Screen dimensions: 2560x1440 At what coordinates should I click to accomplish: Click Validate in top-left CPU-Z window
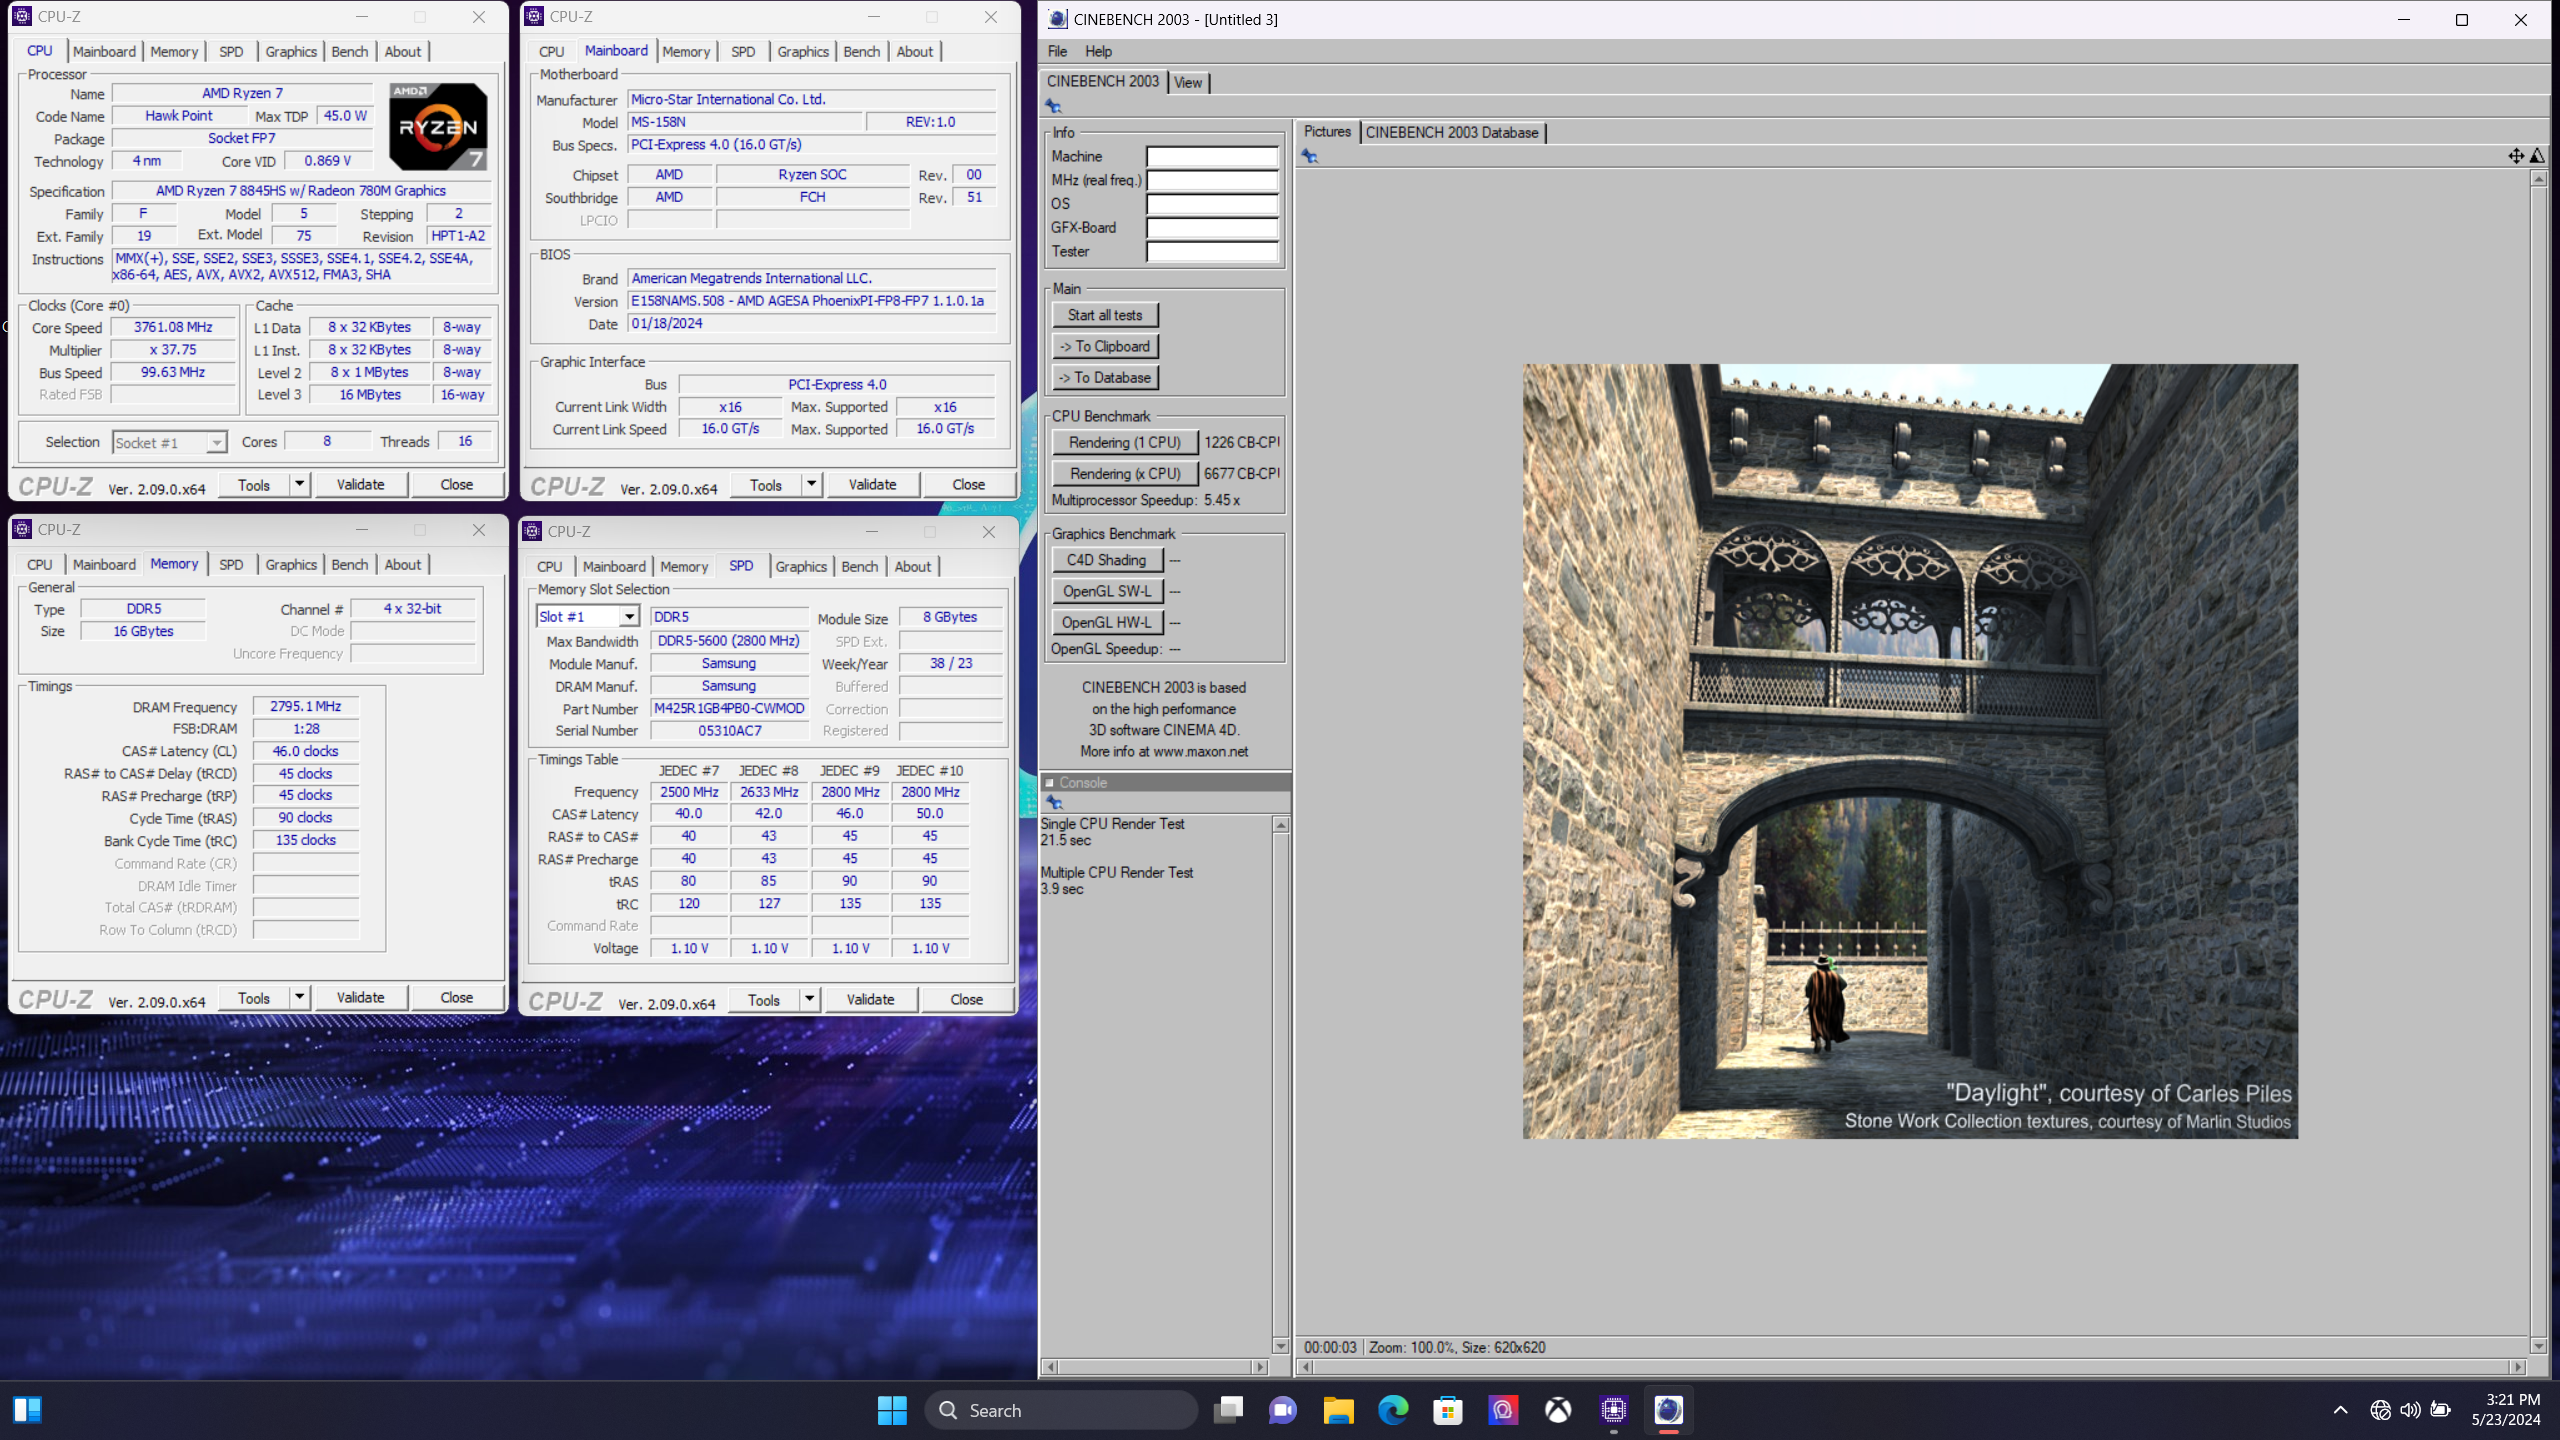coord(360,484)
